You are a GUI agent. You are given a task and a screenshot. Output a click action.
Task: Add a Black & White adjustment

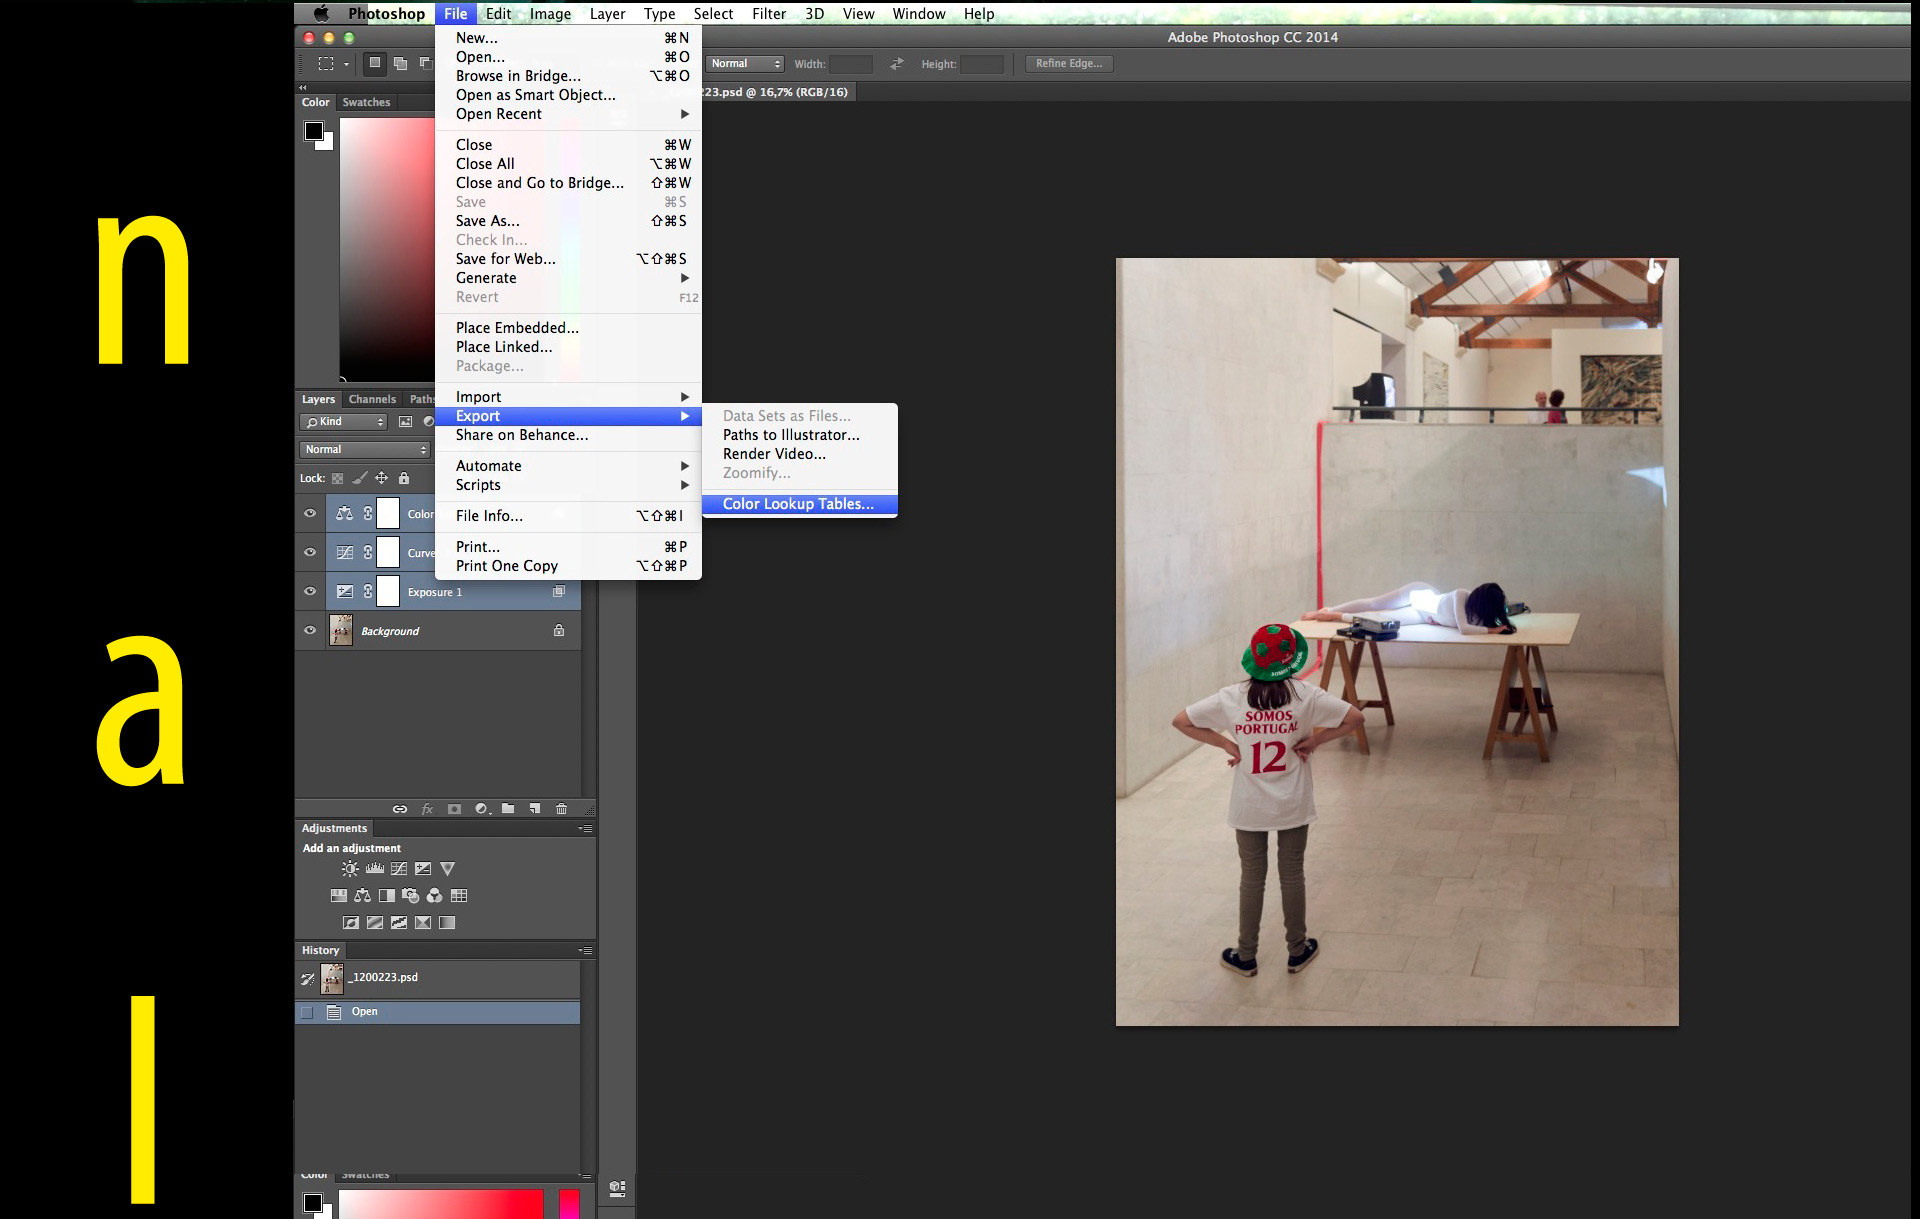[387, 896]
